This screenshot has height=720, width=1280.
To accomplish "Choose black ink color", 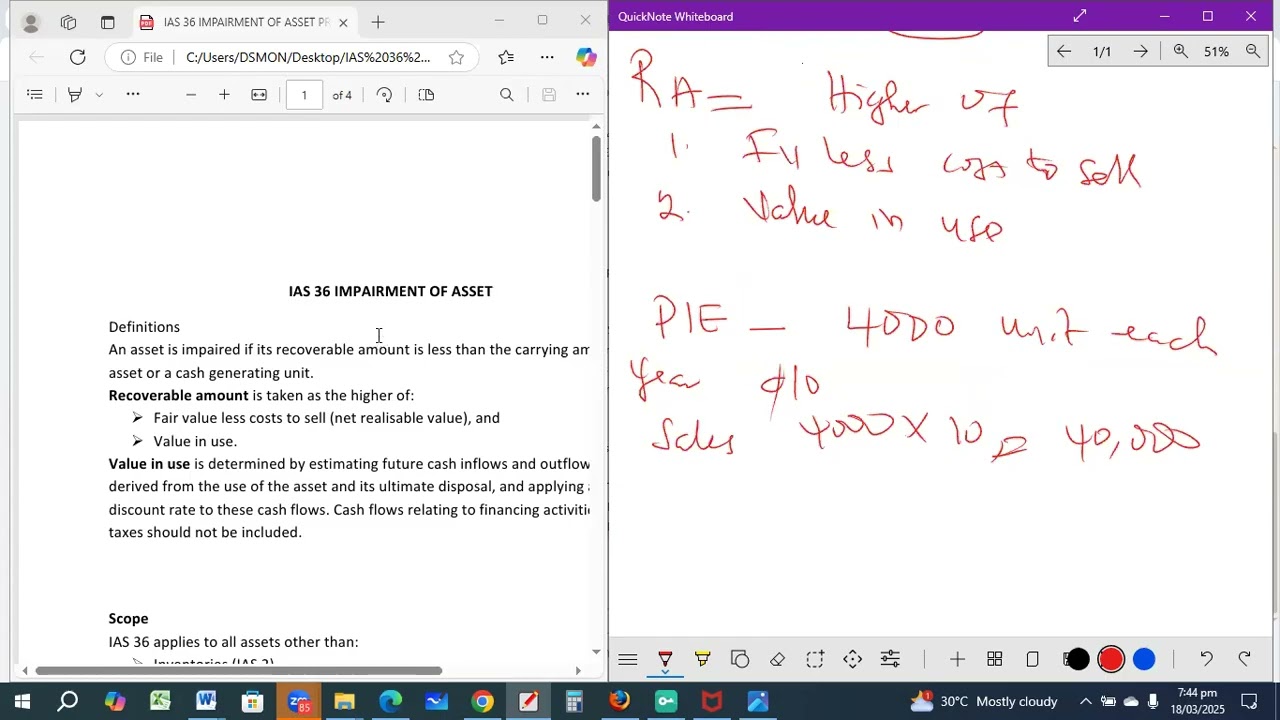I will 1077,659.
